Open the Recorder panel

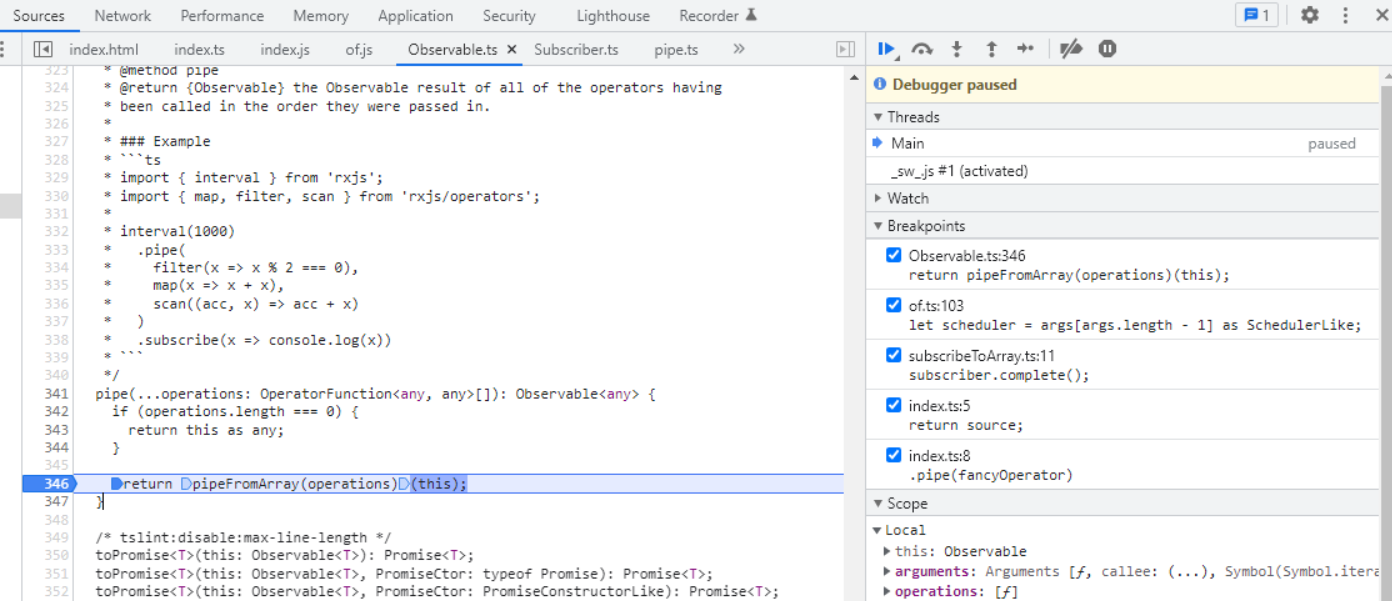[x=709, y=16]
